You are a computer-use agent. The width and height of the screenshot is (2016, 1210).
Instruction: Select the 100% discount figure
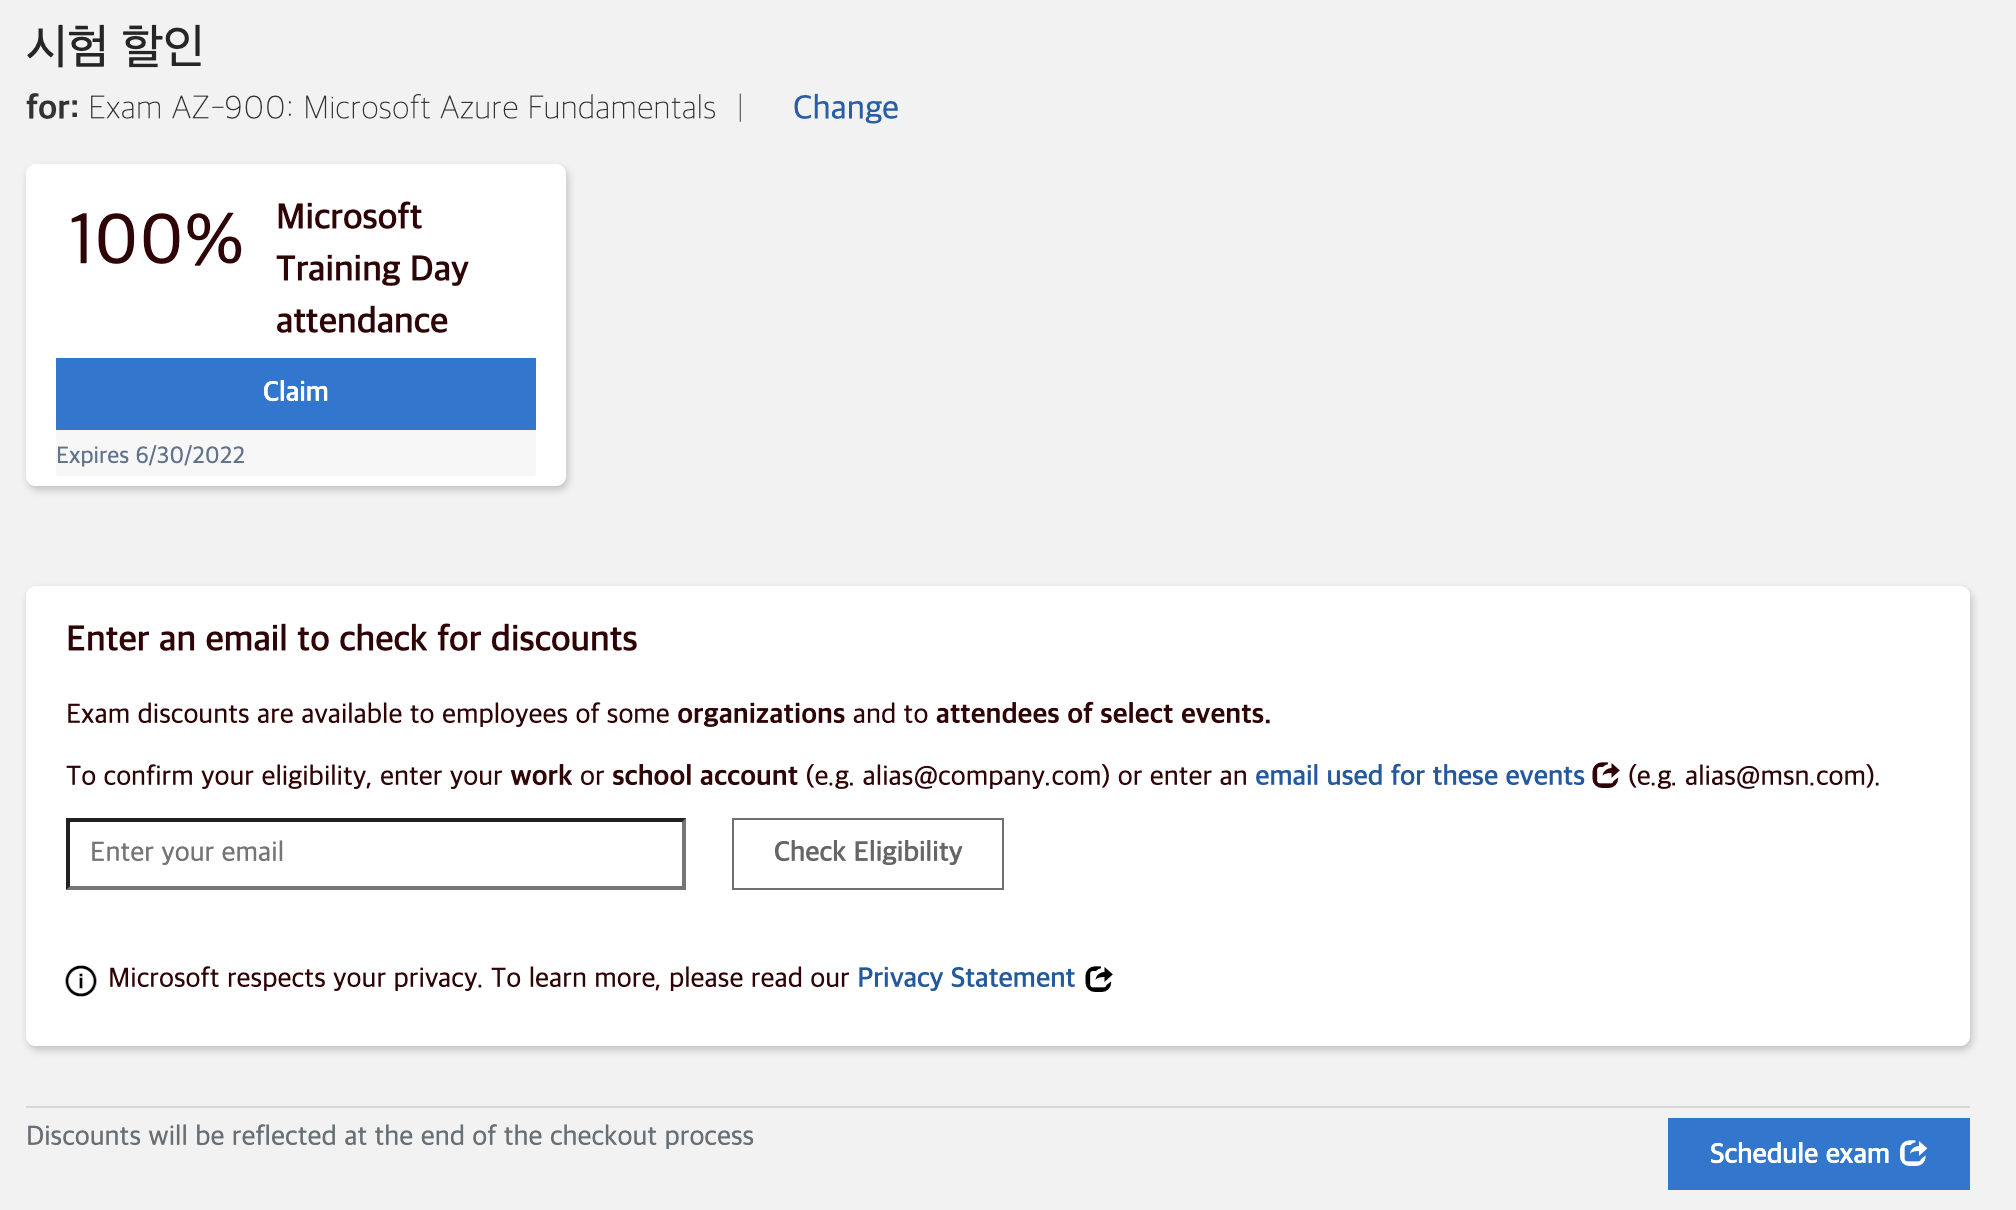pyautogui.click(x=155, y=240)
